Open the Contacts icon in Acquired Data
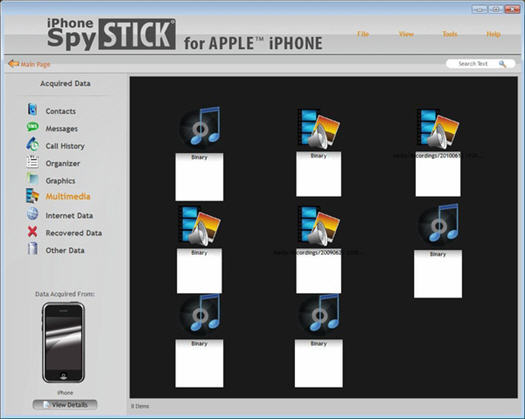 point(32,110)
